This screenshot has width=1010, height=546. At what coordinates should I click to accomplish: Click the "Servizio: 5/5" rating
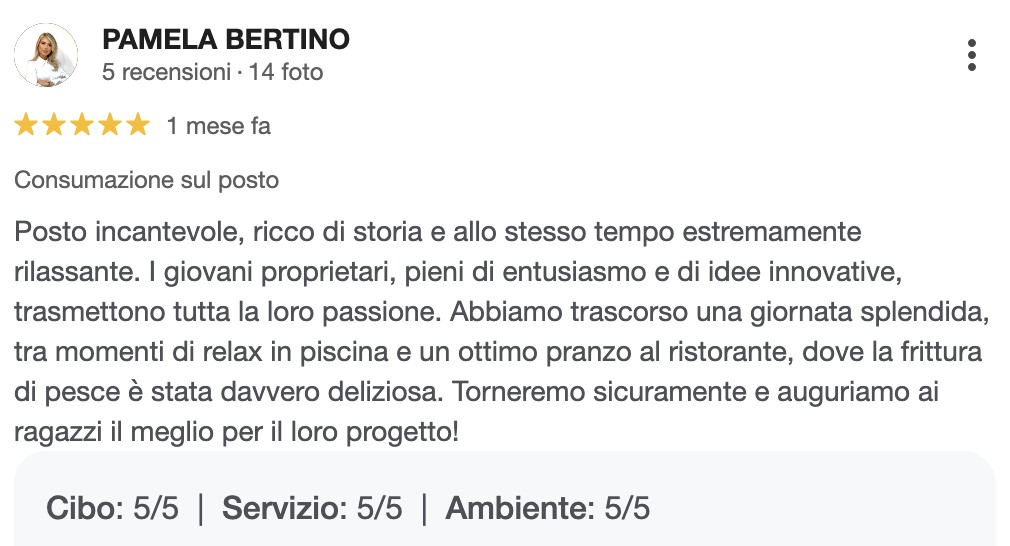coord(312,508)
